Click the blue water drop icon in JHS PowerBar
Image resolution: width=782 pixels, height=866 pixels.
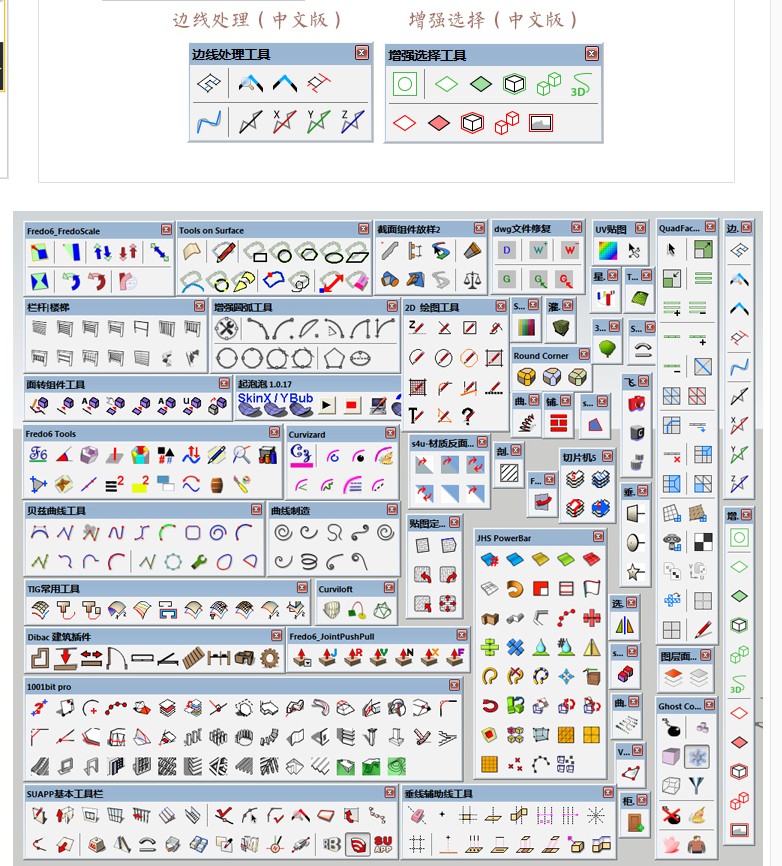tap(541, 647)
